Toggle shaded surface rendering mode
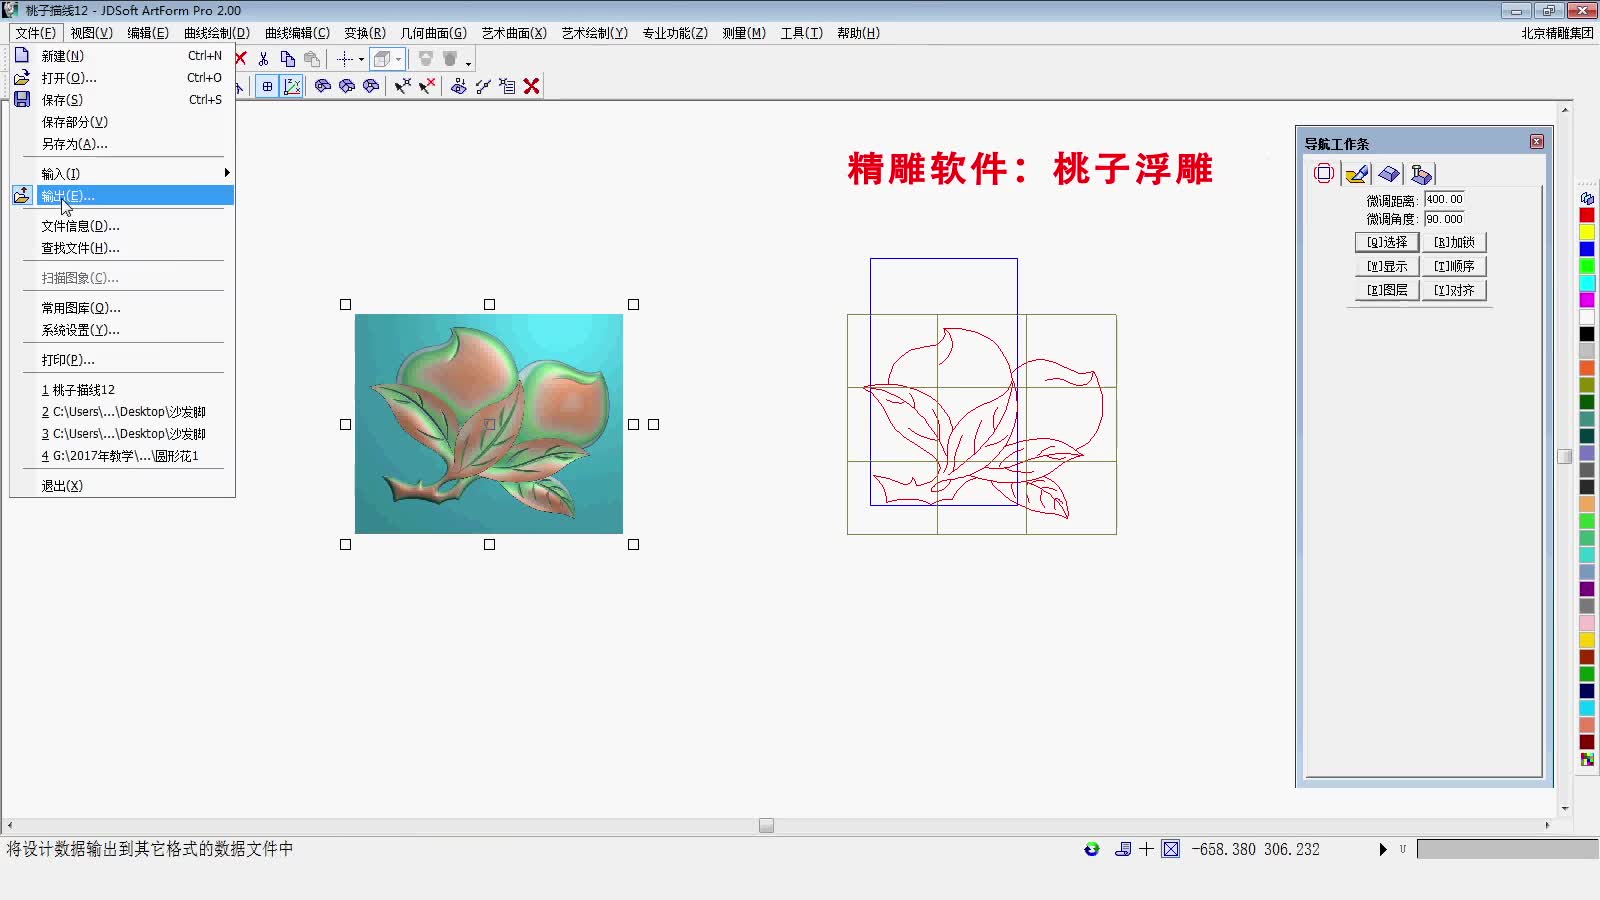Screen dimensions: 1600x900 322,86
